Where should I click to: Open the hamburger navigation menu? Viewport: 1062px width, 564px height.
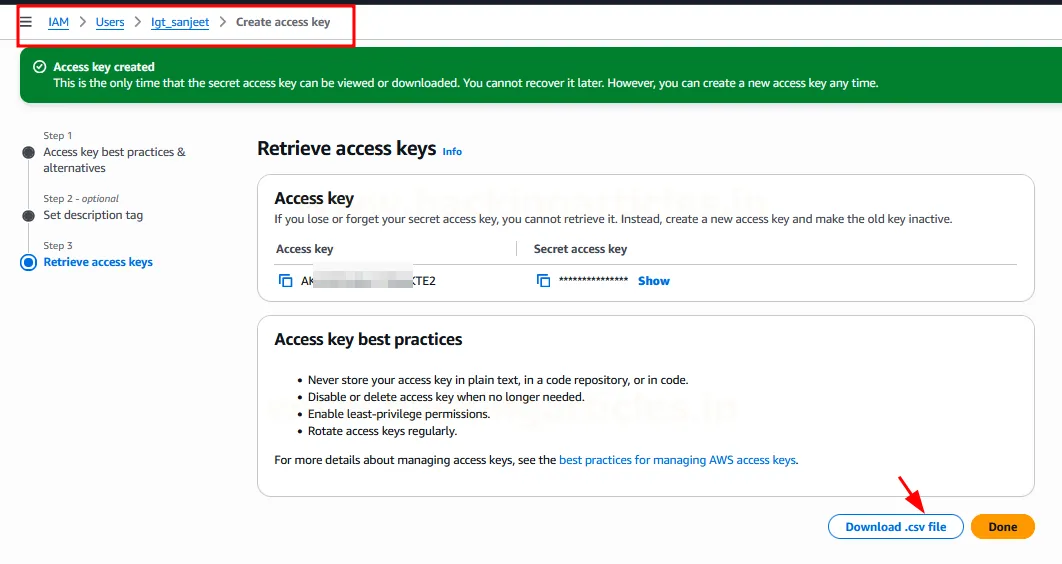click(x=26, y=22)
